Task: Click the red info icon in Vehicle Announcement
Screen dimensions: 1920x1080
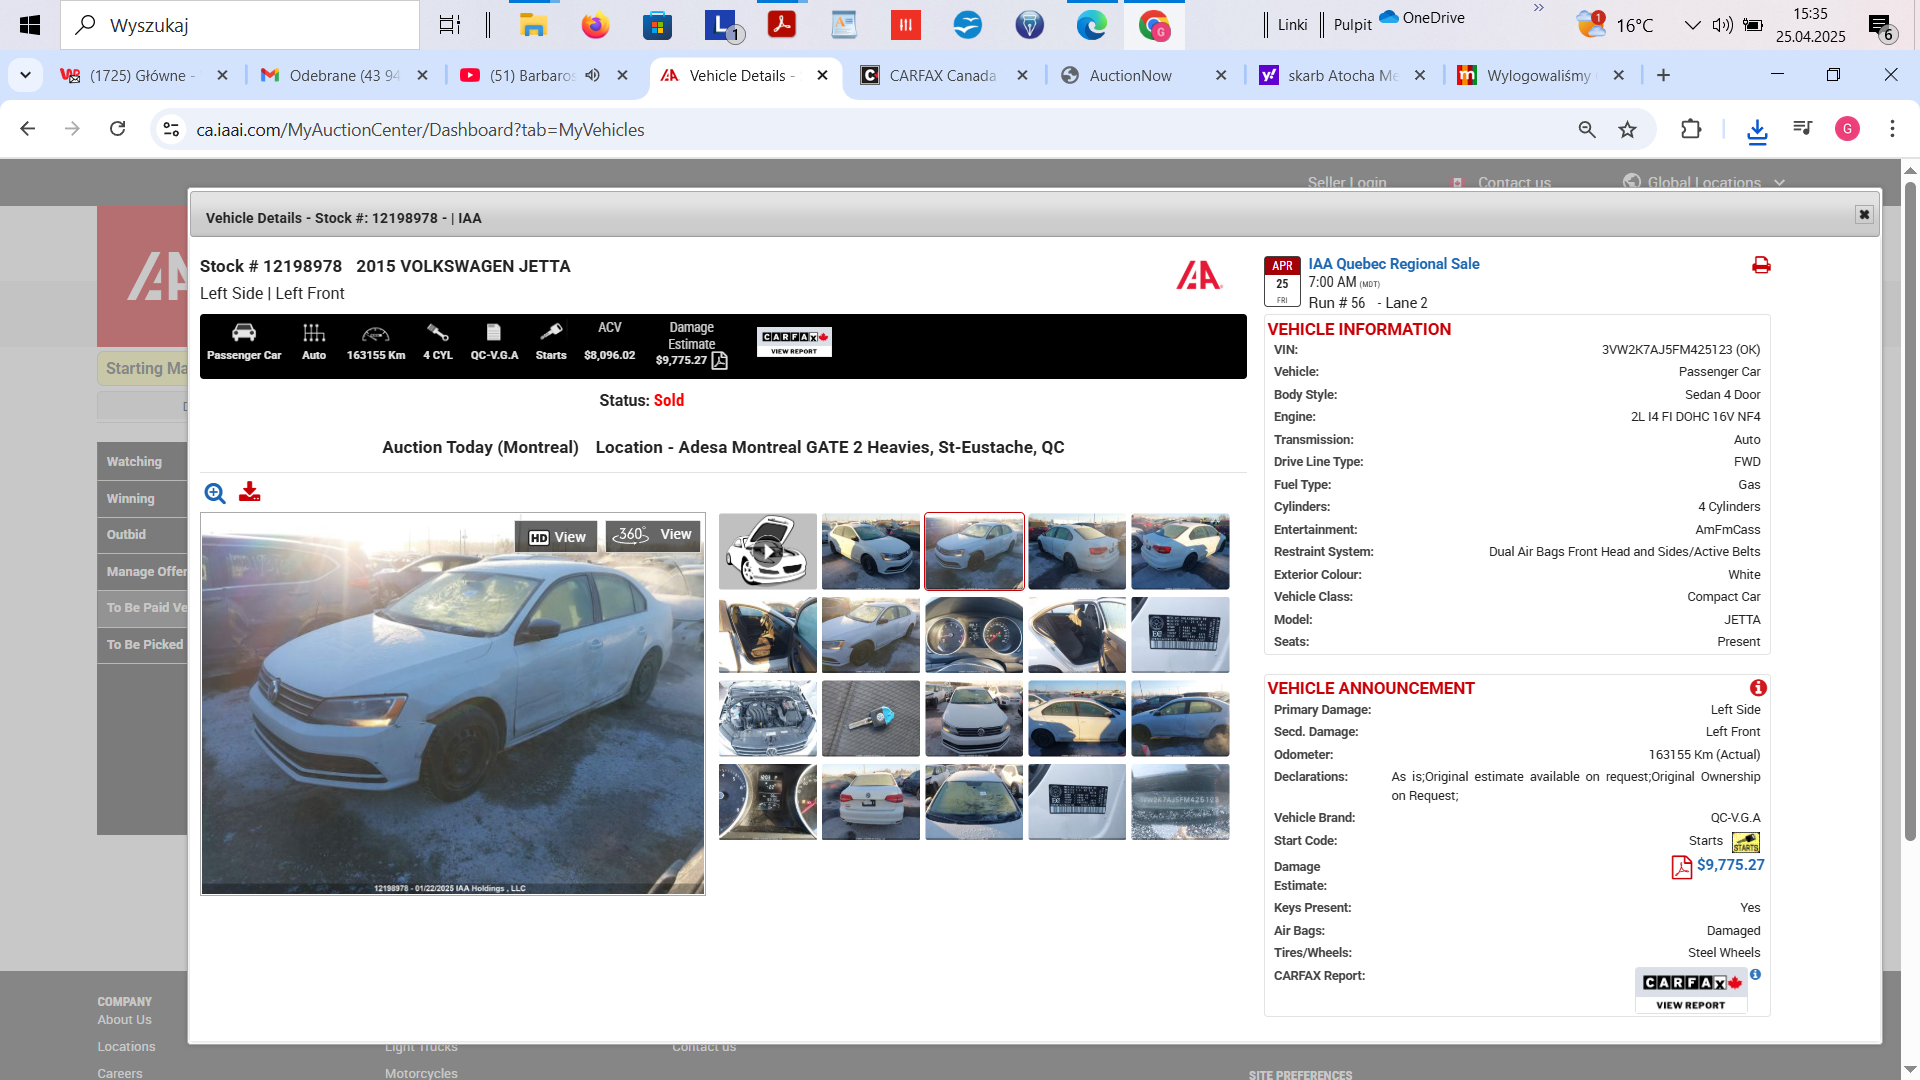Action: point(1758,688)
